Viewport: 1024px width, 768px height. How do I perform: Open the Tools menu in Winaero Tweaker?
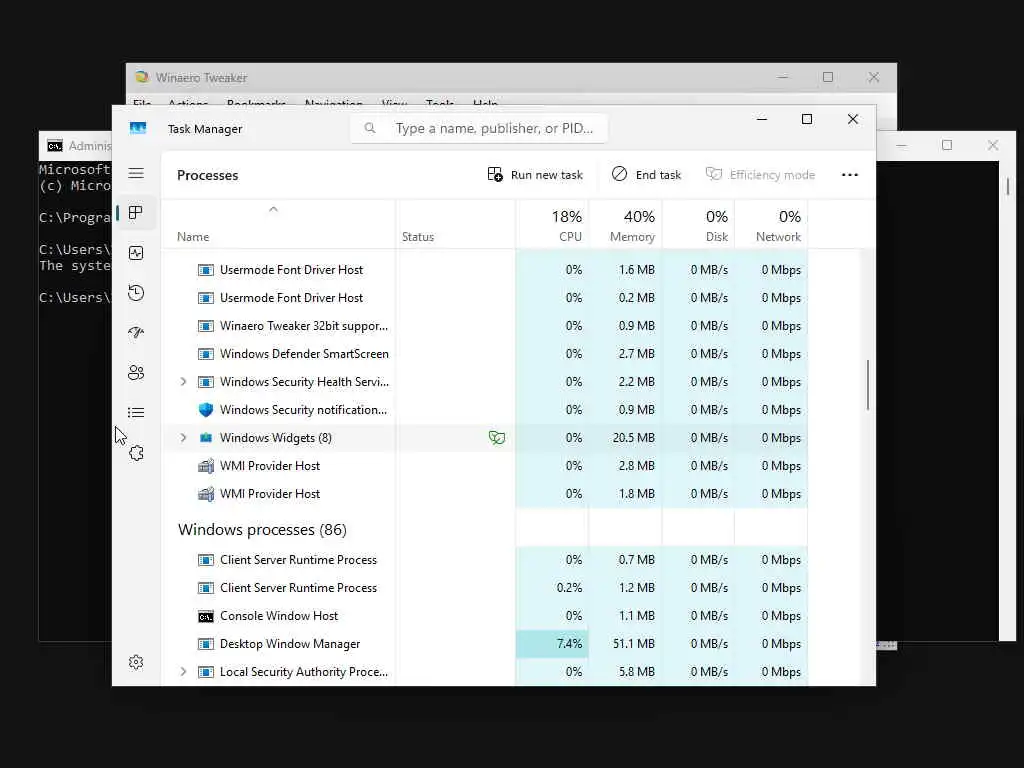(x=440, y=103)
